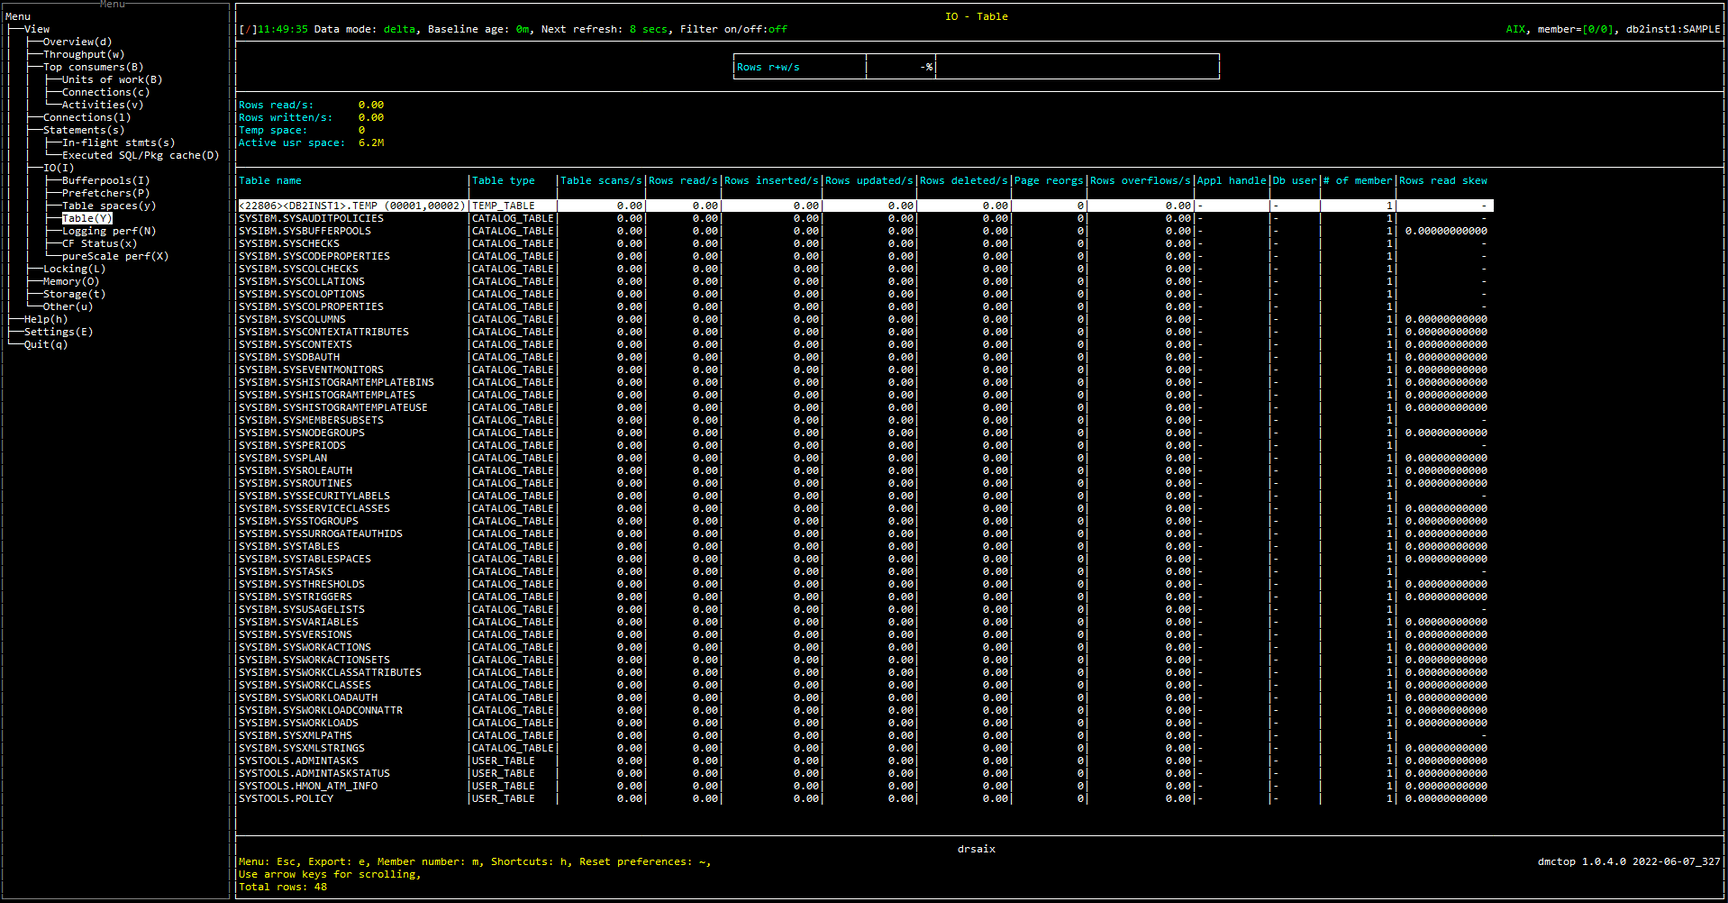Select Table spaces(y) entry
The image size is (1728, 903).
tap(109, 206)
